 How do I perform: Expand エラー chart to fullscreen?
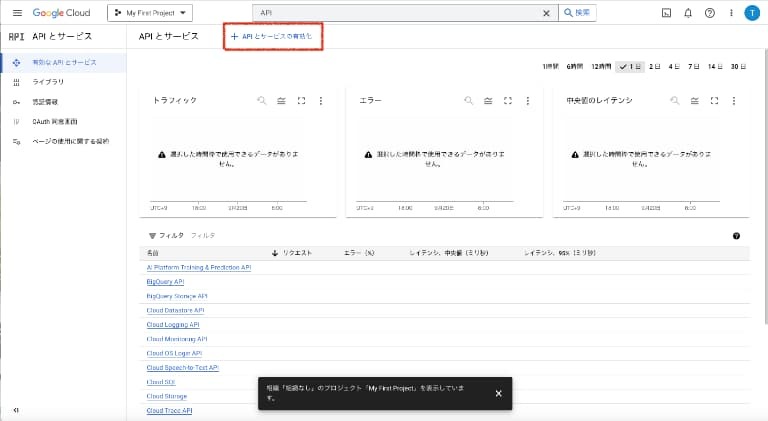pos(507,101)
